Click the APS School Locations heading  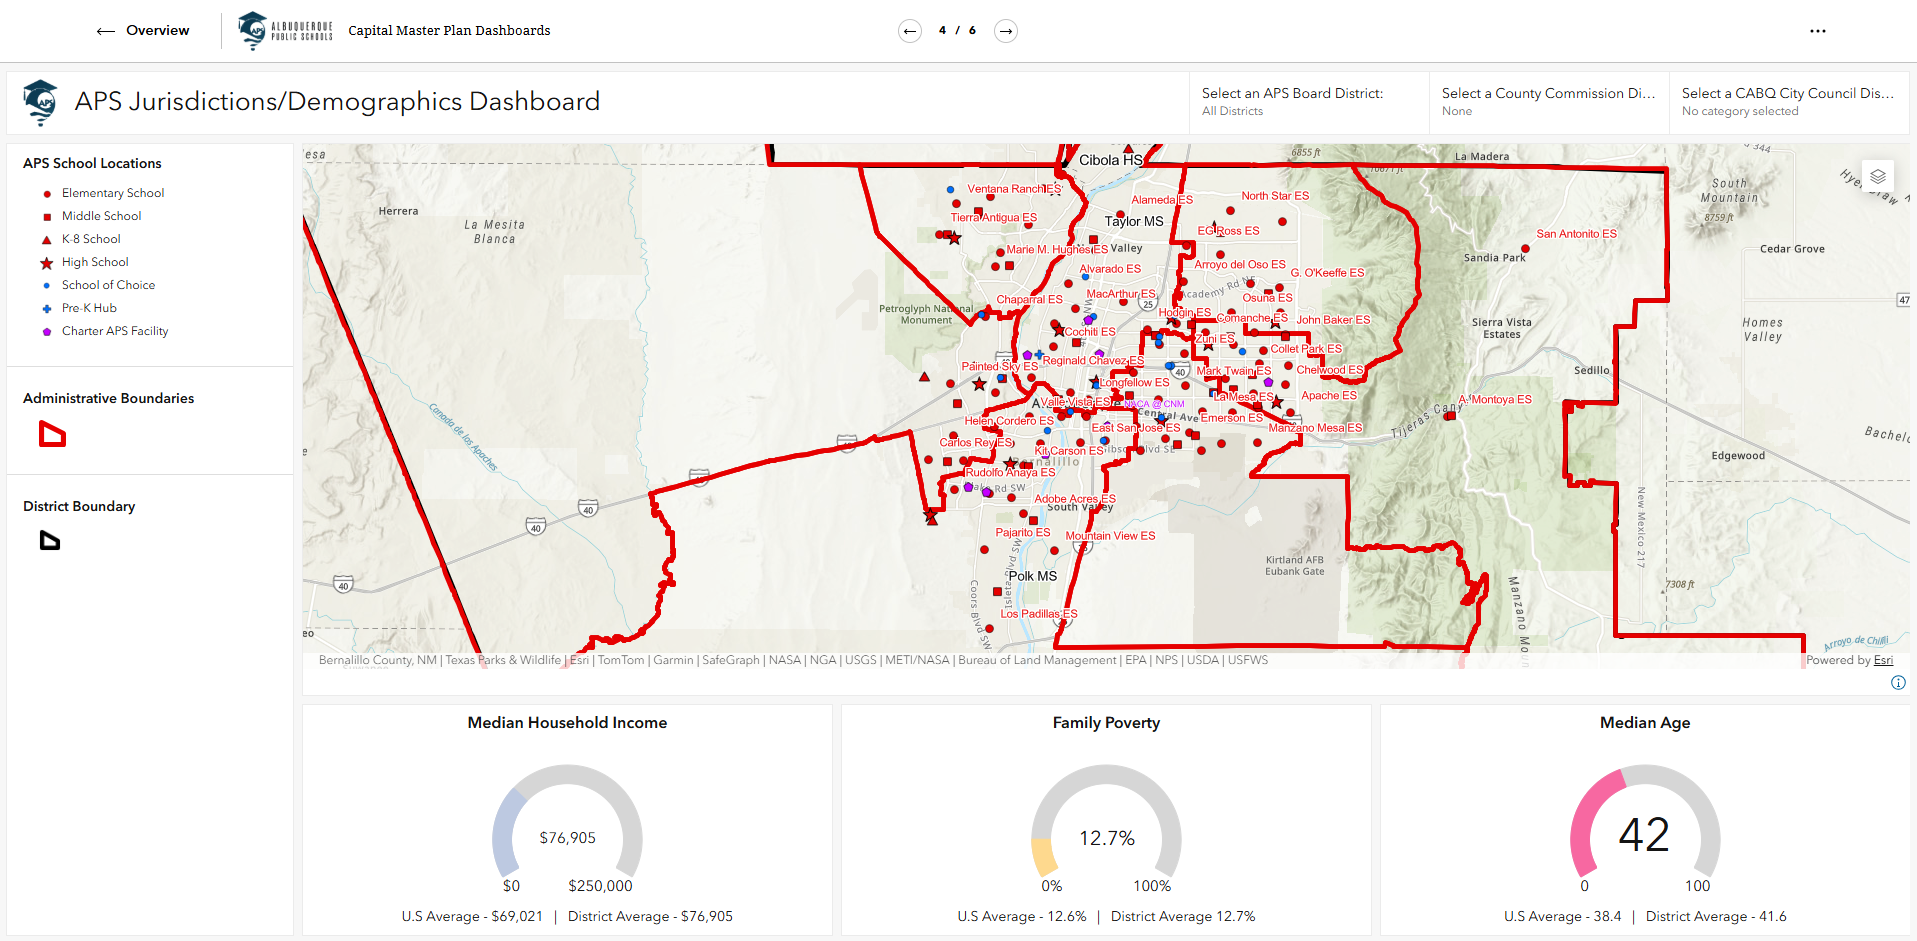click(92, 163)
